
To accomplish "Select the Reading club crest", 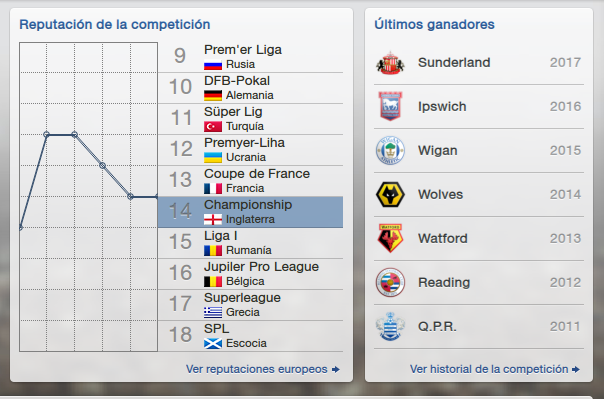I will click(390, 283).
